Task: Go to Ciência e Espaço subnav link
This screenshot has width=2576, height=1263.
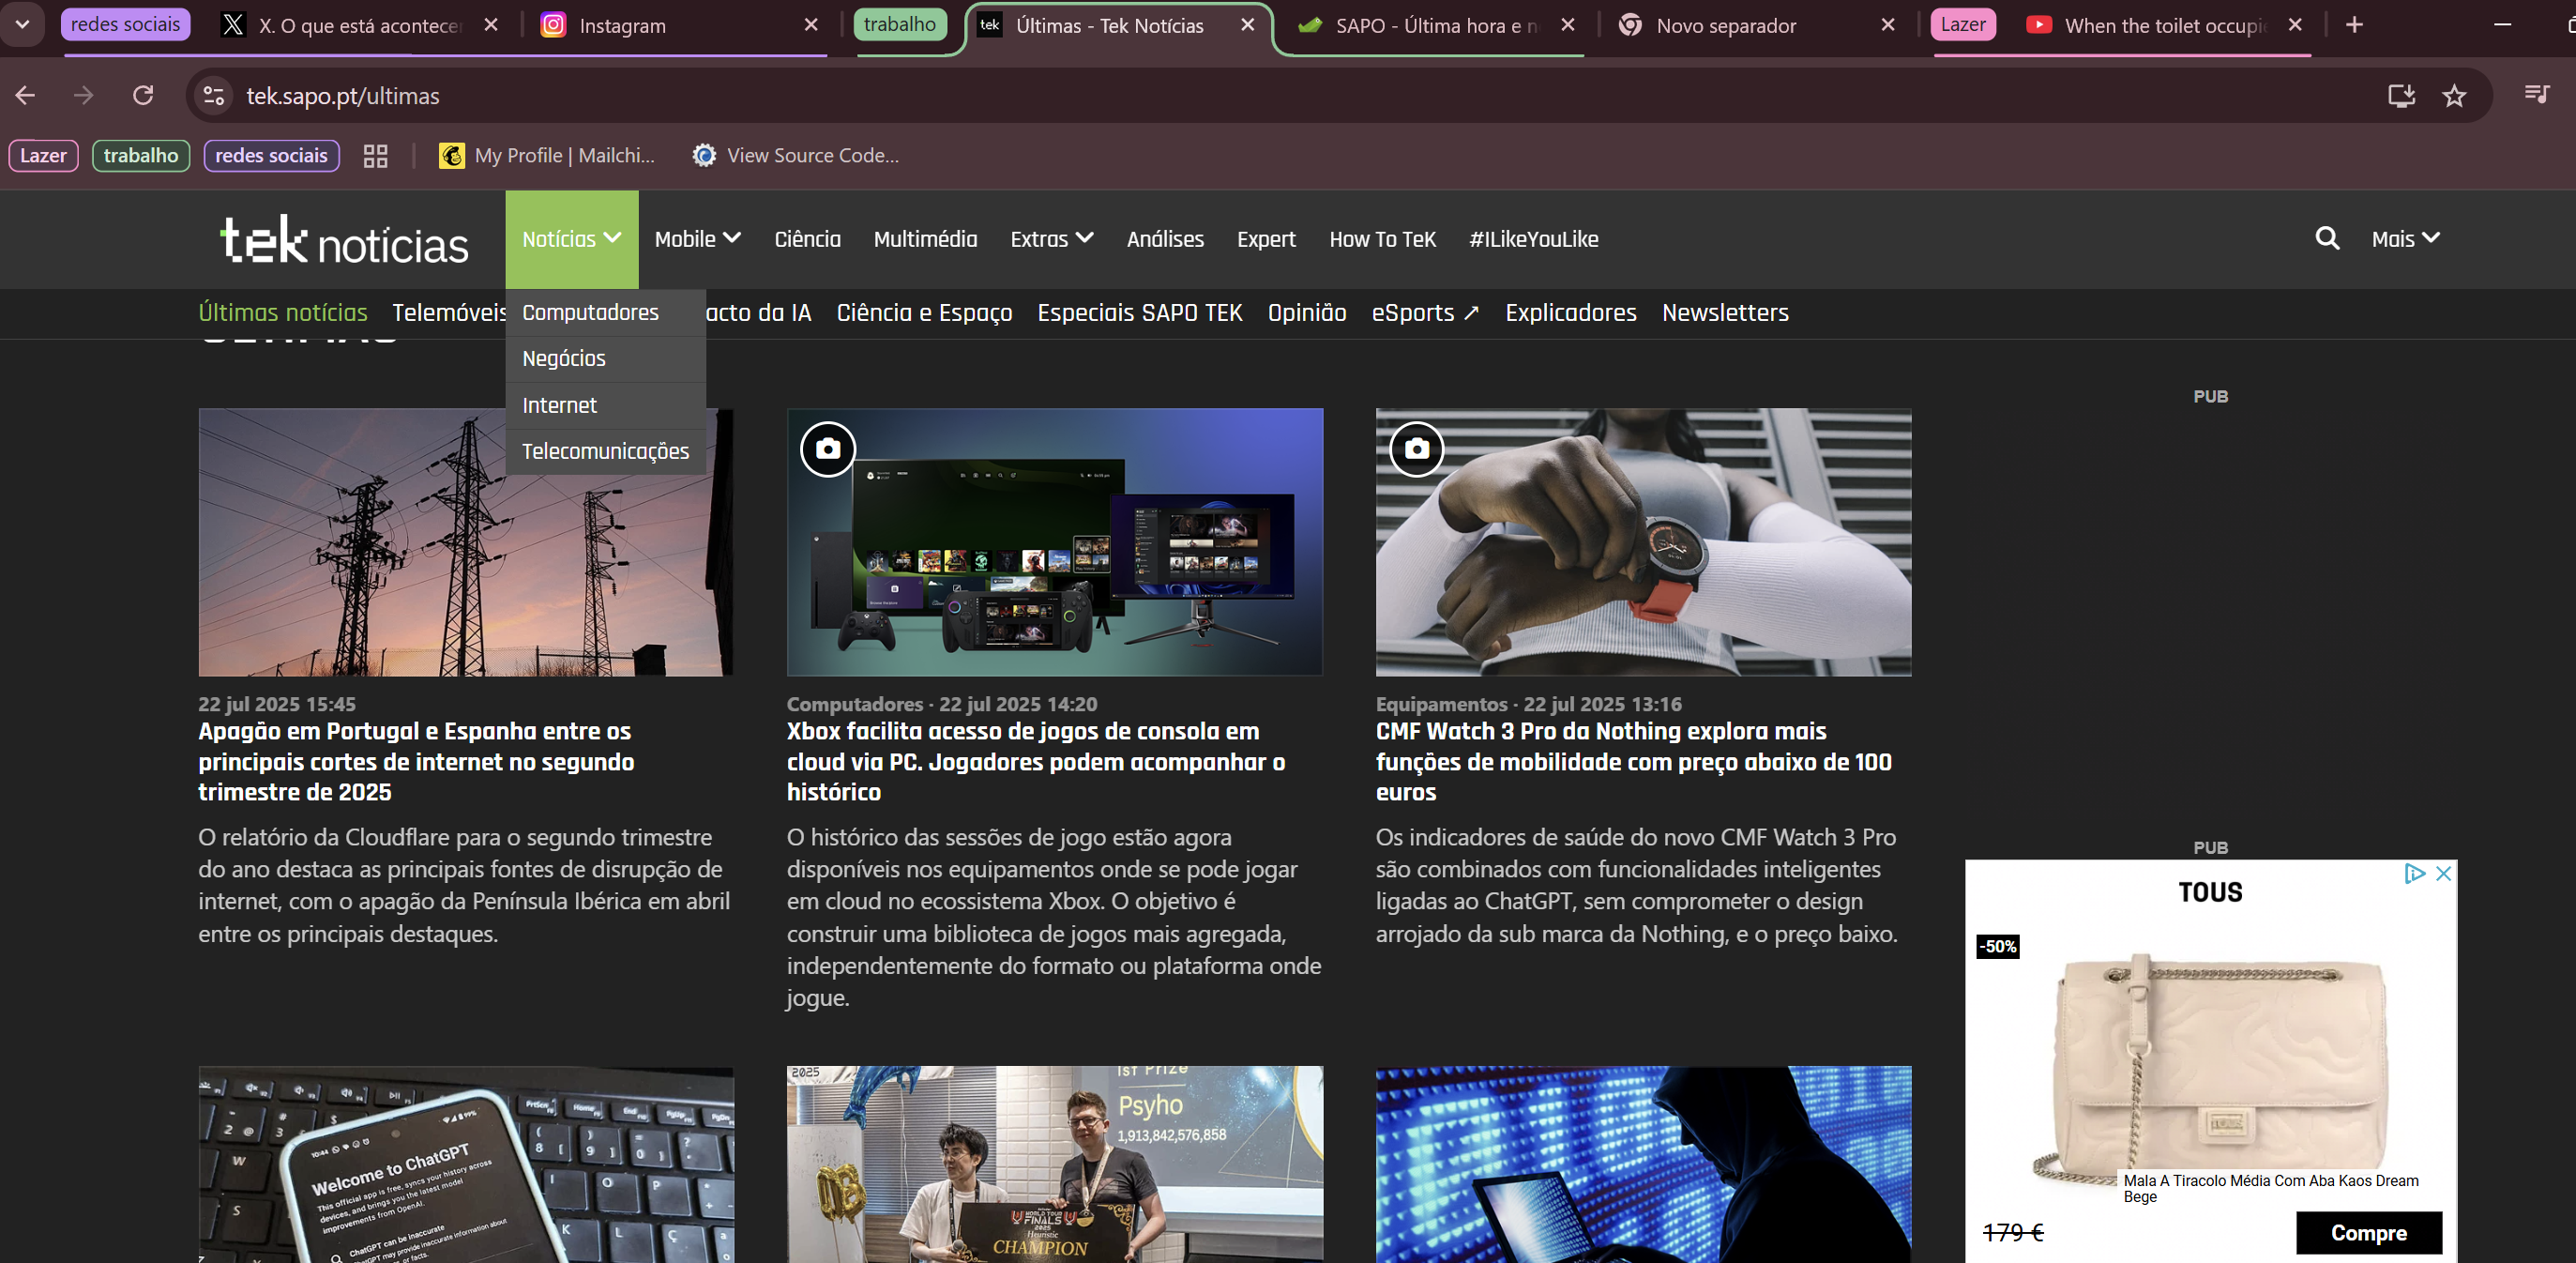Action: [924, 313]
